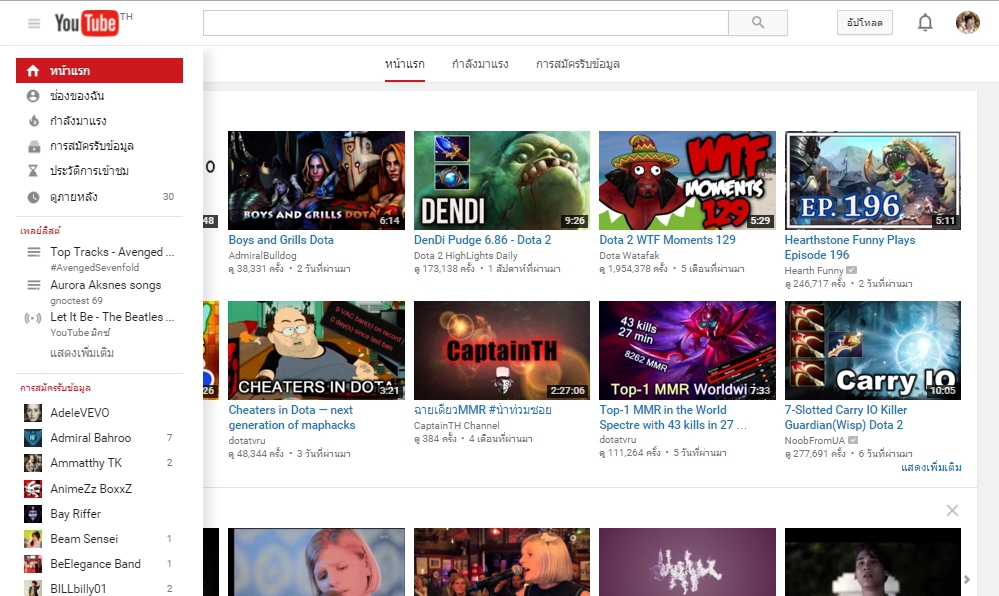Viewport: 999px width, 596px height.
Task: Play CaptainTH video thumbnail
Action: 502,351
